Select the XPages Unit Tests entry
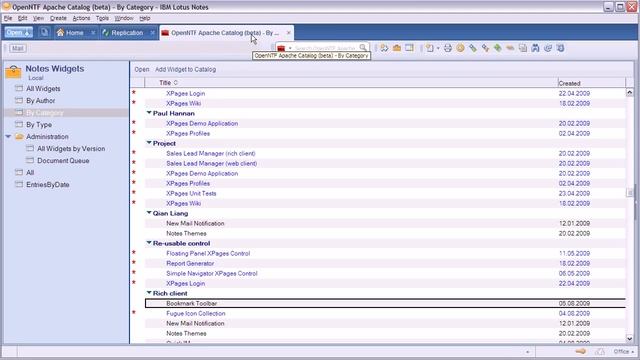 [385, 193]
